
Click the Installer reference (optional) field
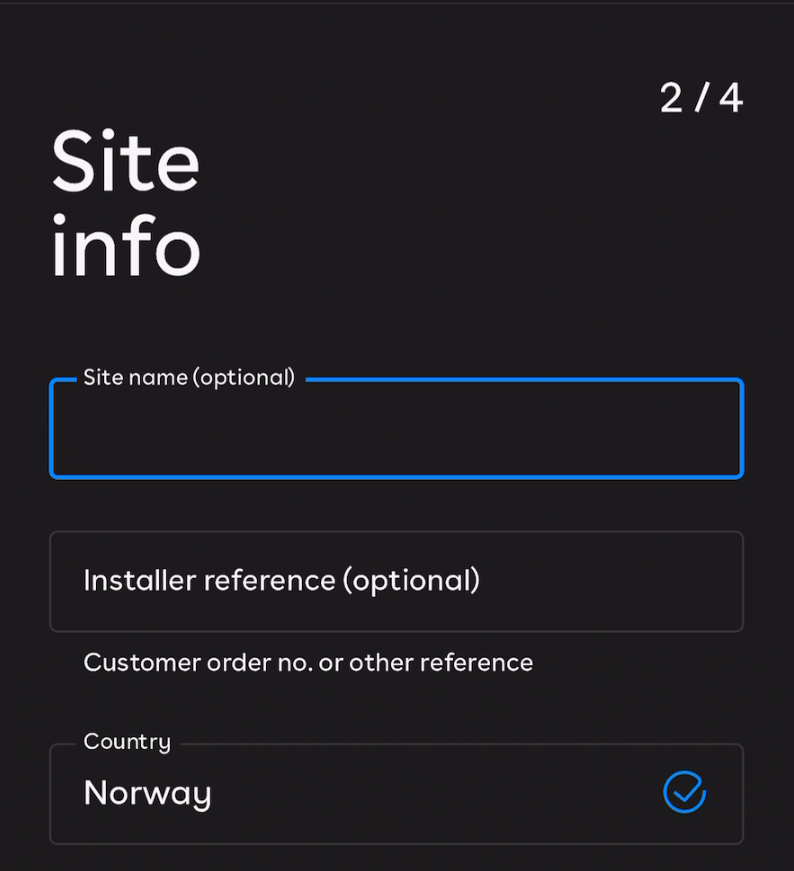396,581
